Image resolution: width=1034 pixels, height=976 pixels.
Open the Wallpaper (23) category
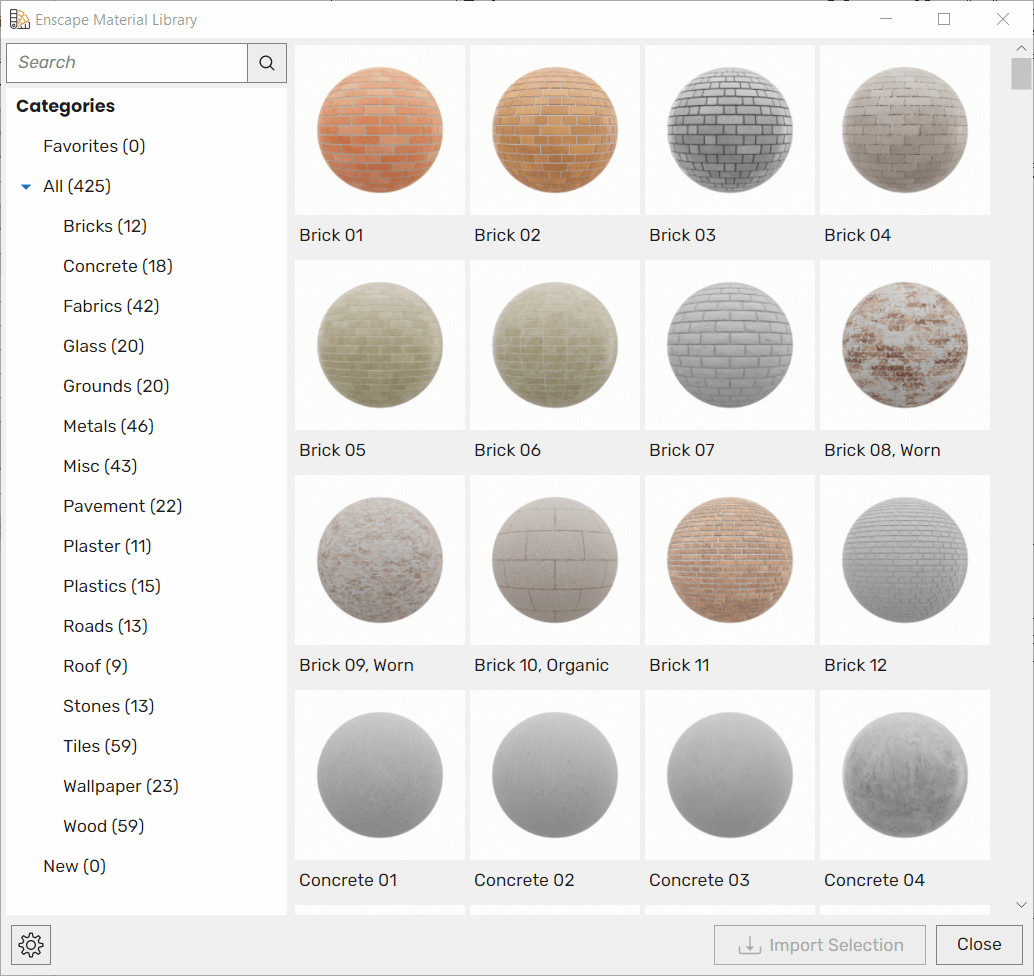[x=121, y=786]
